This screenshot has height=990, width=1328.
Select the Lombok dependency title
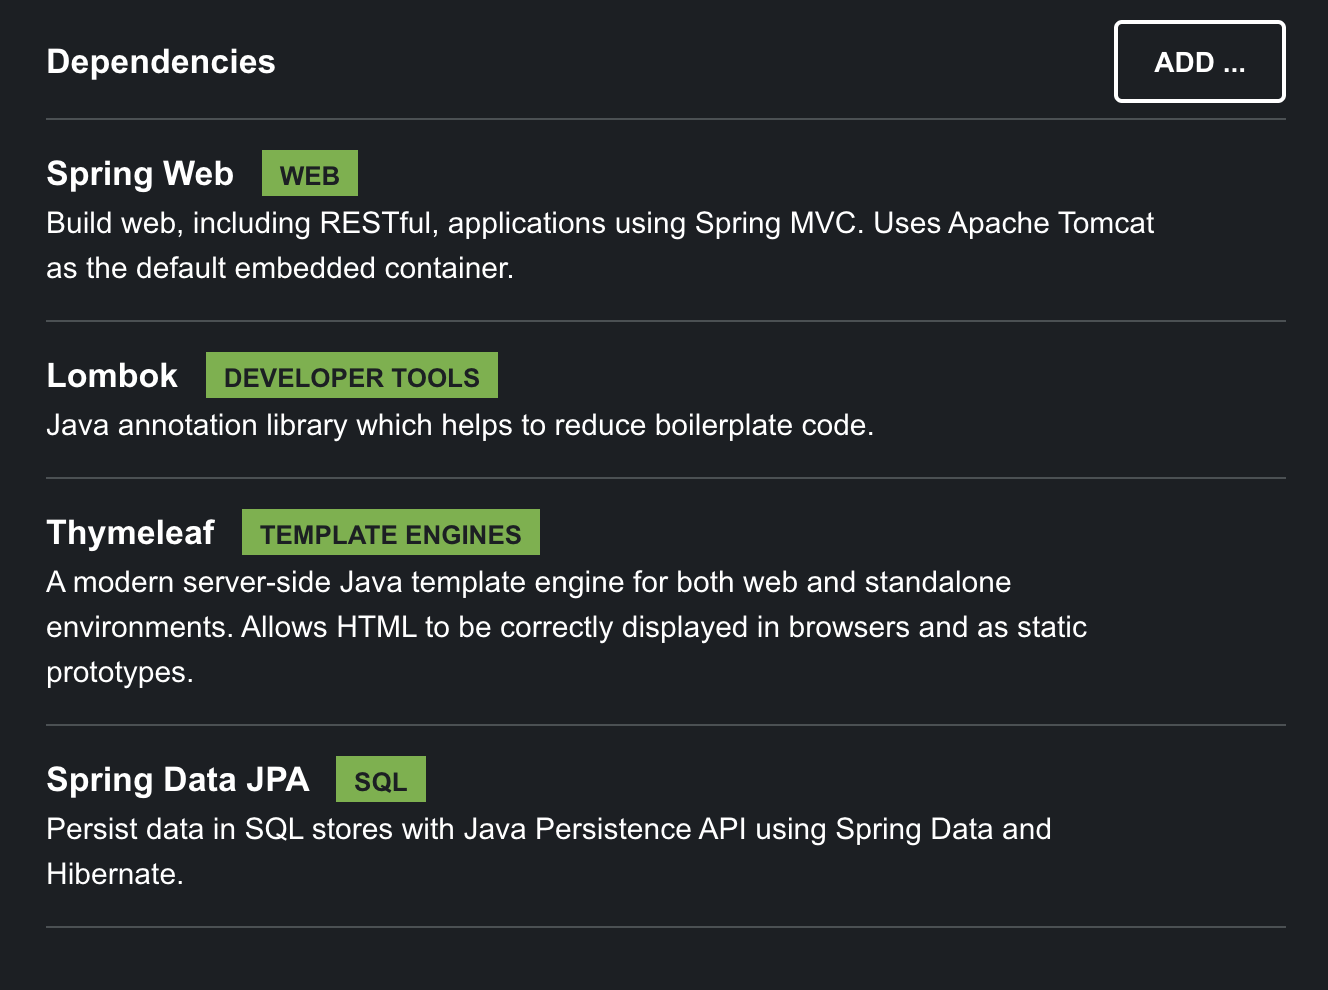tap(112, 376)
